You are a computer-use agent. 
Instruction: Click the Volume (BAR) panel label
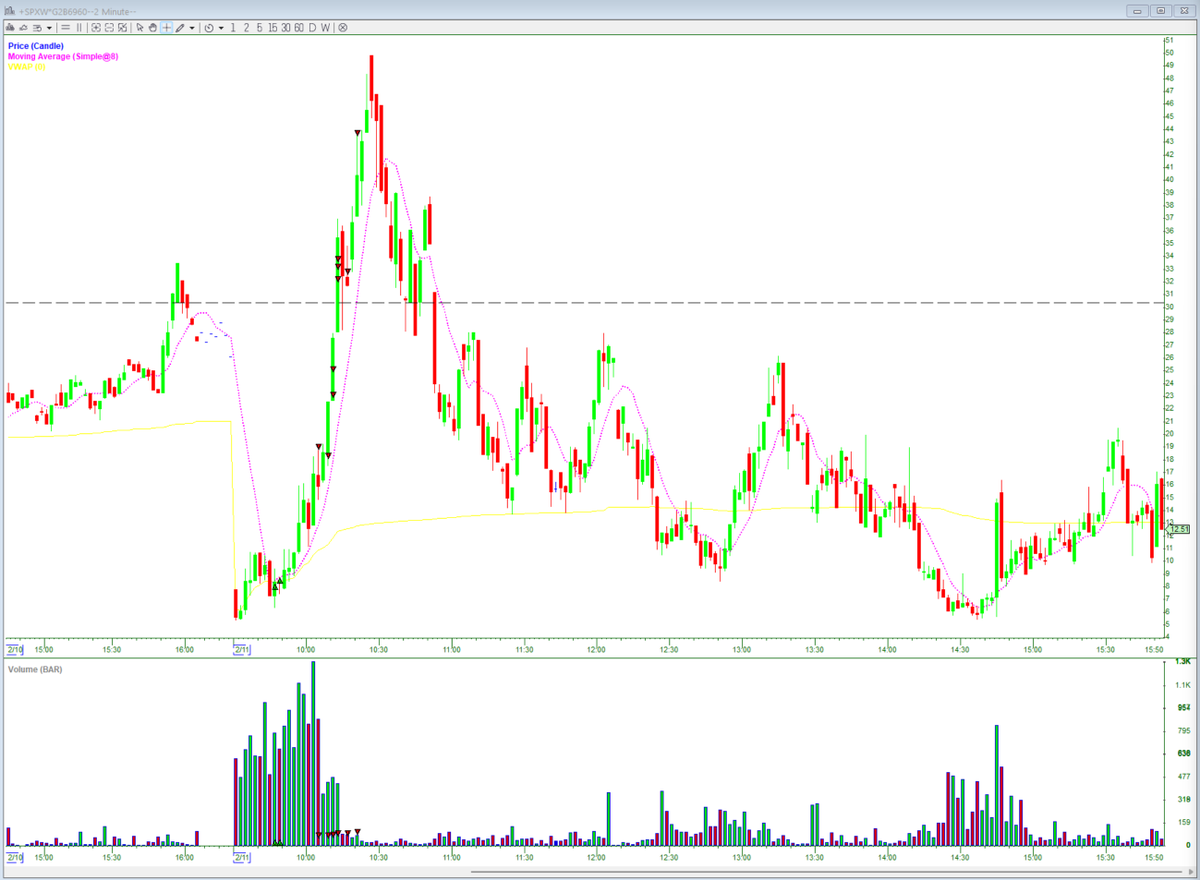34,669
